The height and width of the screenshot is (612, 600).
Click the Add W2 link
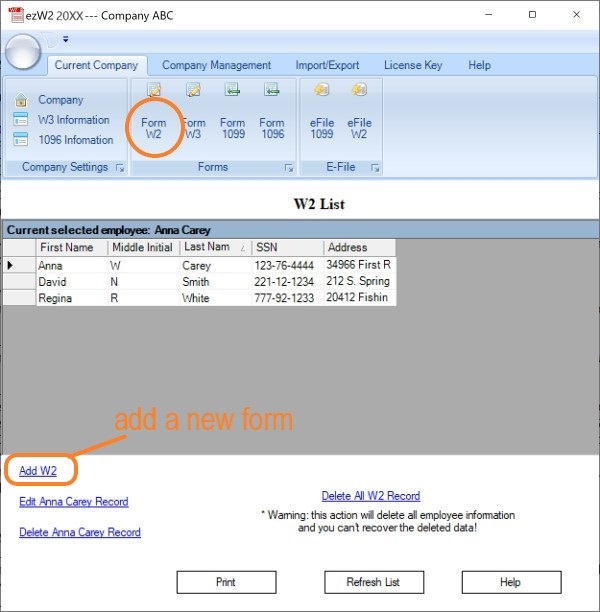(x=38, y=471)
